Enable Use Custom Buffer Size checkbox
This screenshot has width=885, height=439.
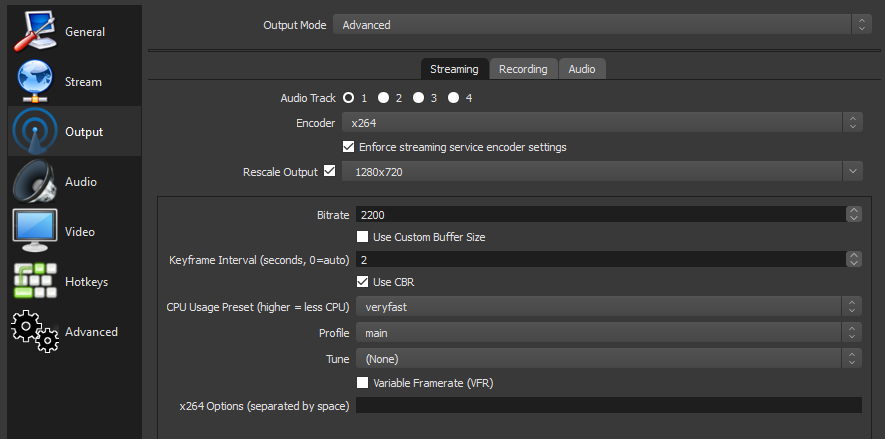[363, 237]
